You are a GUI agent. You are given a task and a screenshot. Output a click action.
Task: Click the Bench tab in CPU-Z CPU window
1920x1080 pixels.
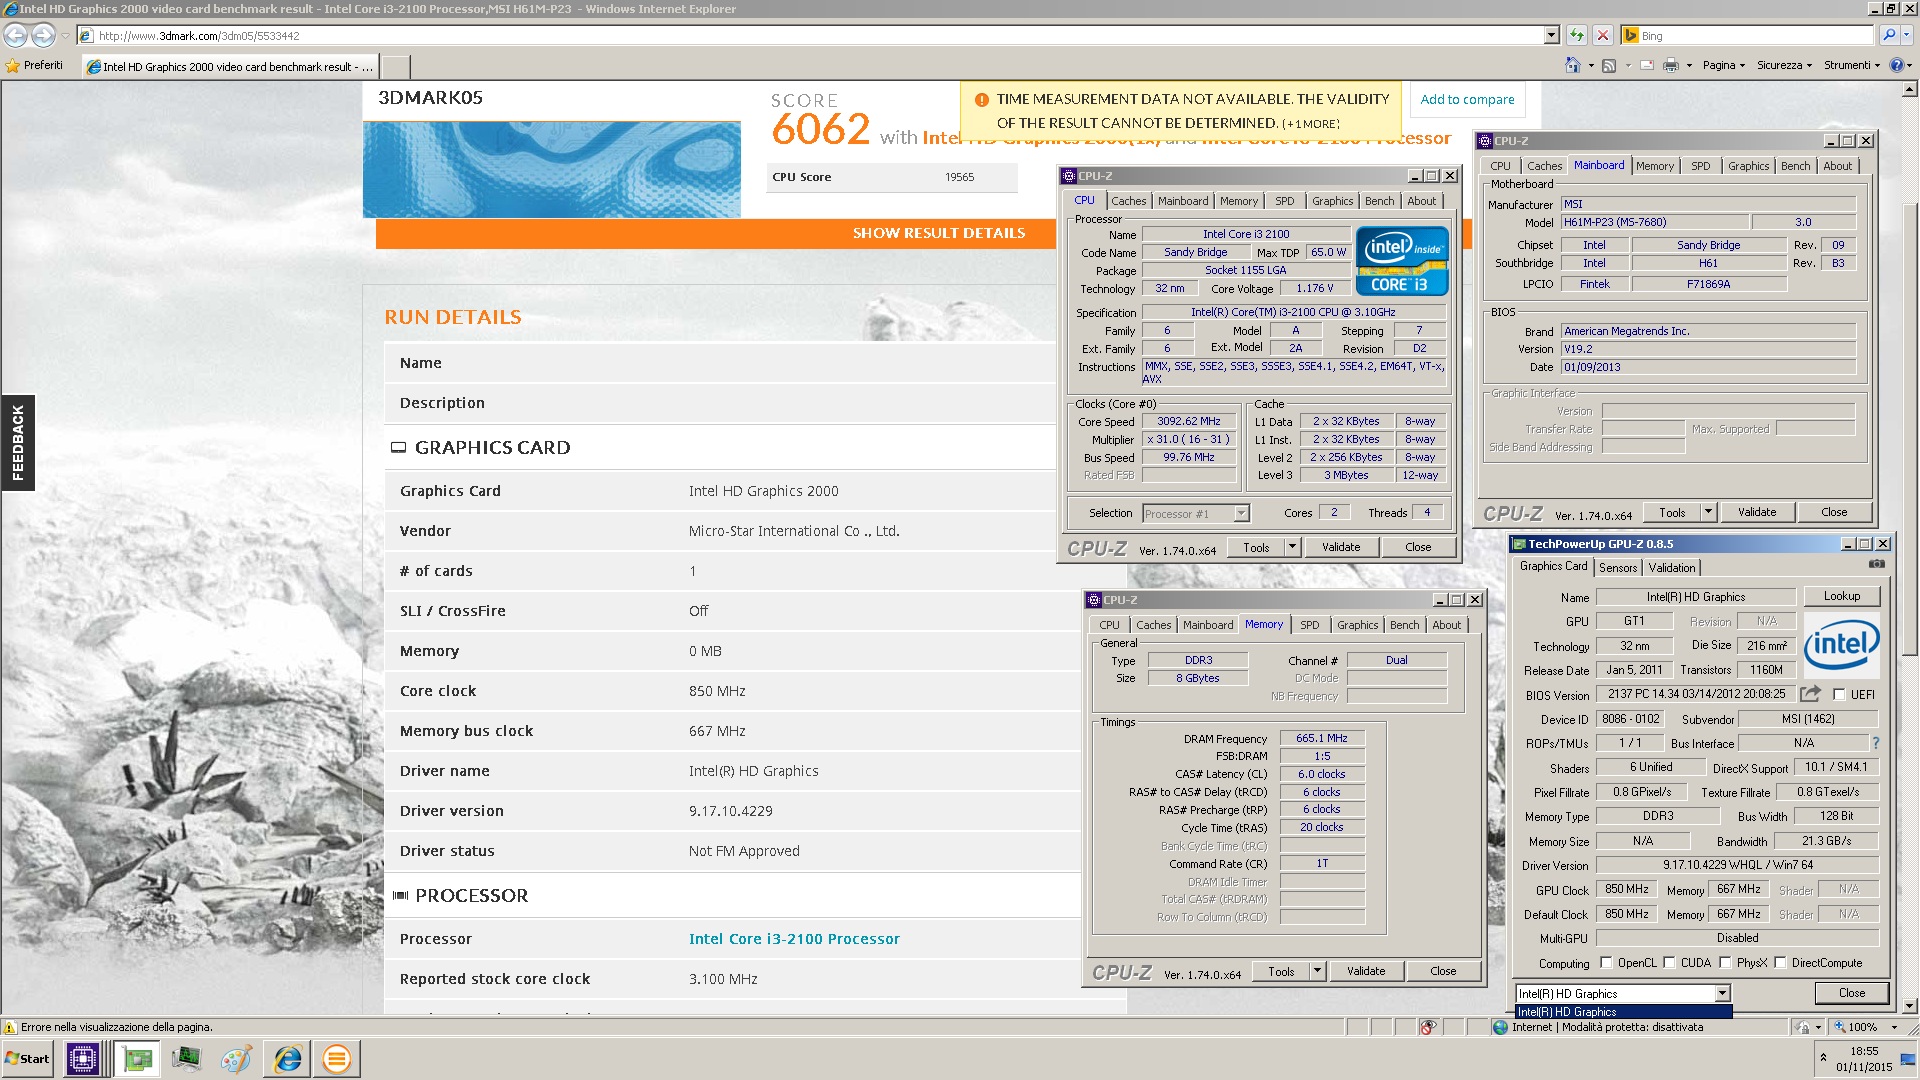click(x=1379, y=201)
